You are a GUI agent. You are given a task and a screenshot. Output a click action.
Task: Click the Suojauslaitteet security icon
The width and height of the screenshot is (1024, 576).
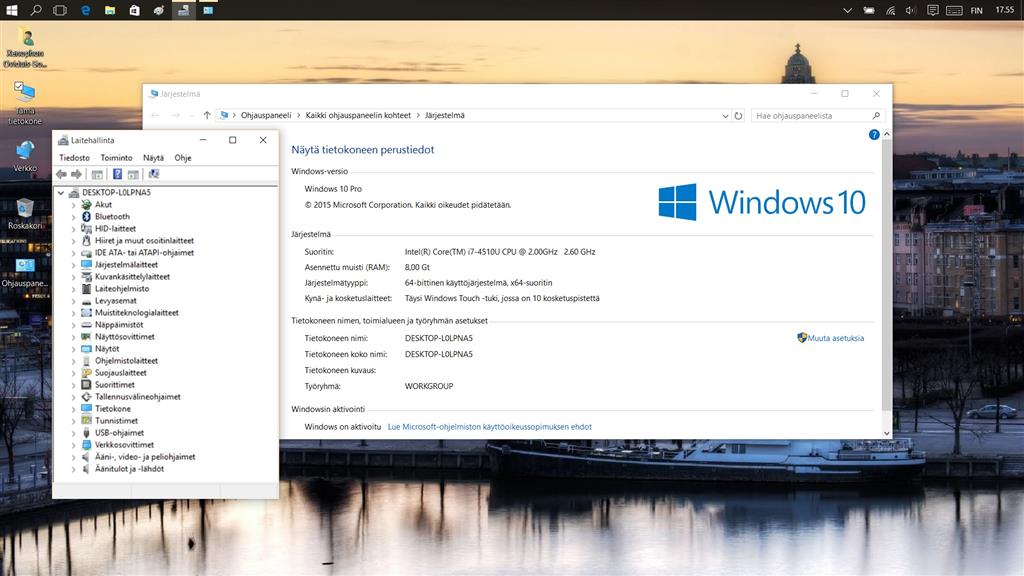point(86,373)
